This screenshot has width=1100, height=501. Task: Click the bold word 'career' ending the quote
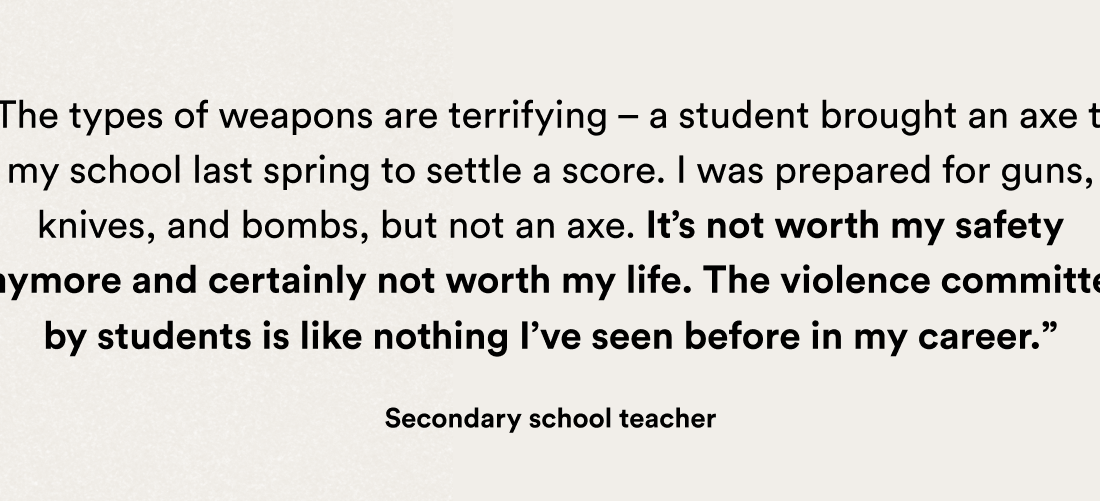click(x=980, y=338)
